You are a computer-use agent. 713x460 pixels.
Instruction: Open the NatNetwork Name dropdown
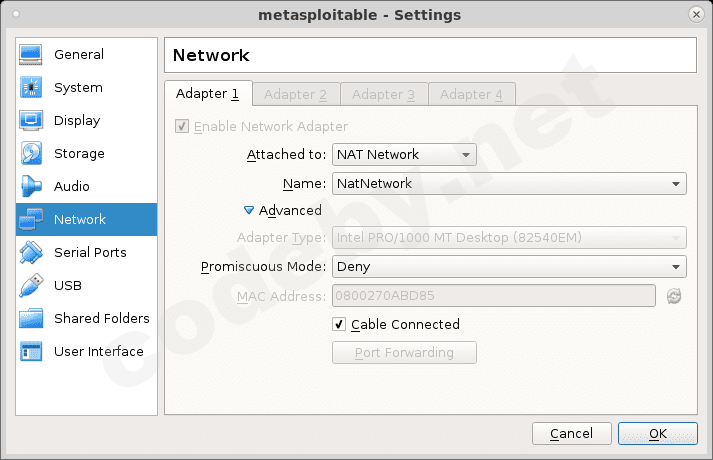[508, 184]
